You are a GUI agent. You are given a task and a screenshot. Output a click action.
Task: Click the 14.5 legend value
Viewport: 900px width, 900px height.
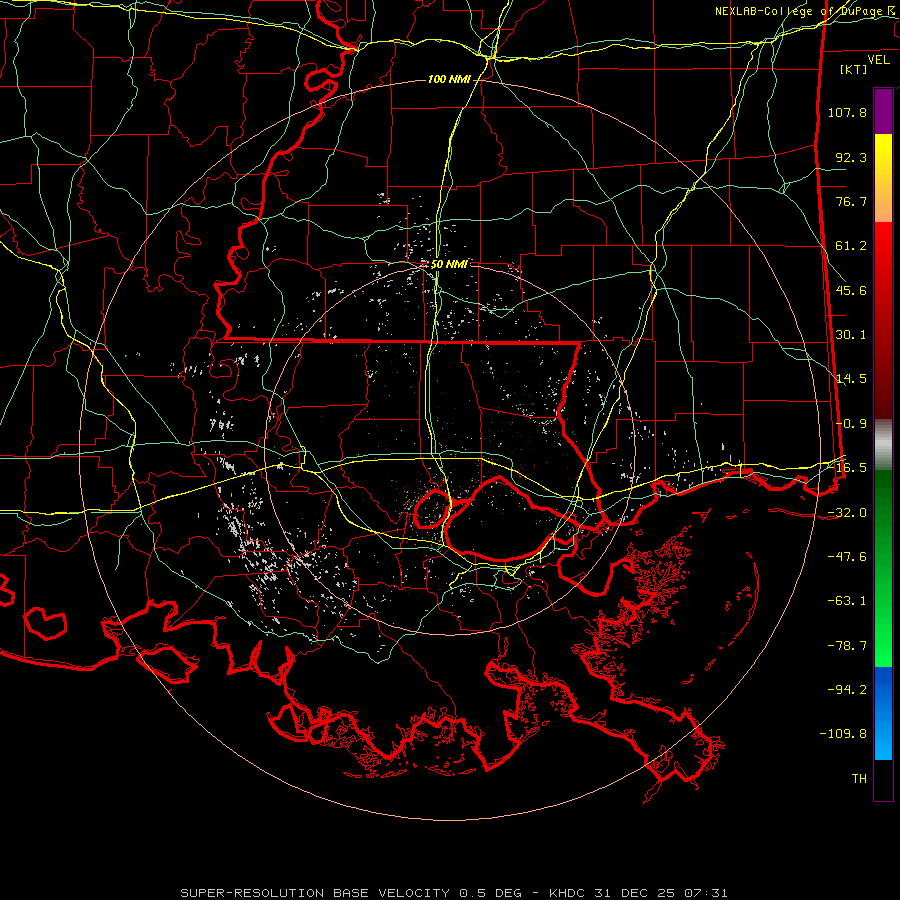pos(851,379)
